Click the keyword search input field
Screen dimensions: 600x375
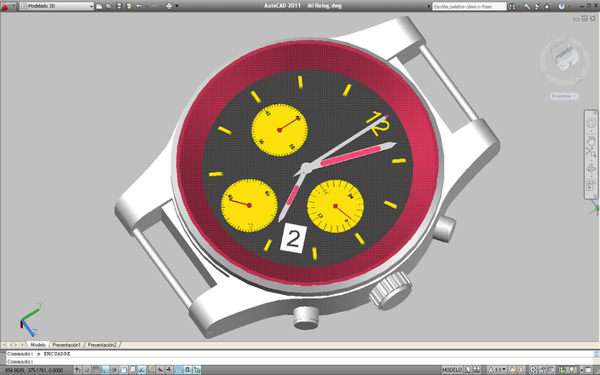click(469, 7)
